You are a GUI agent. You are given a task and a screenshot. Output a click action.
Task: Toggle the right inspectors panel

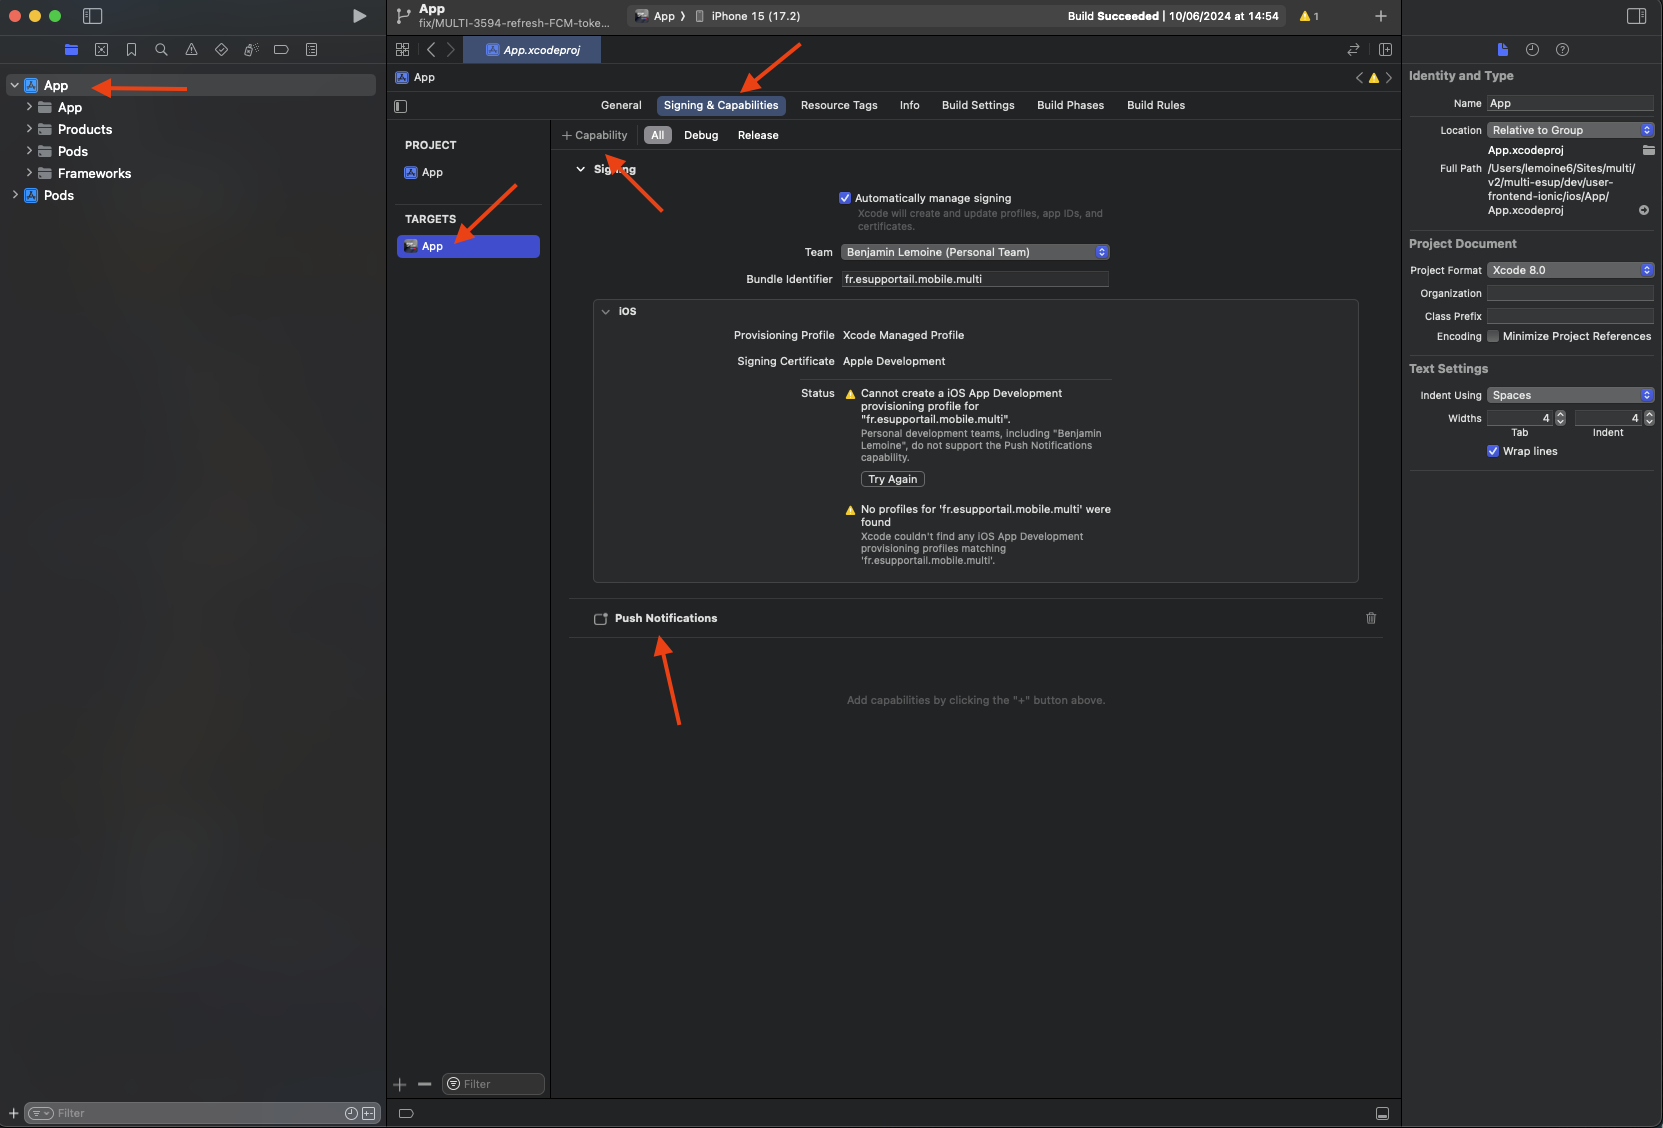point(1636,16)
